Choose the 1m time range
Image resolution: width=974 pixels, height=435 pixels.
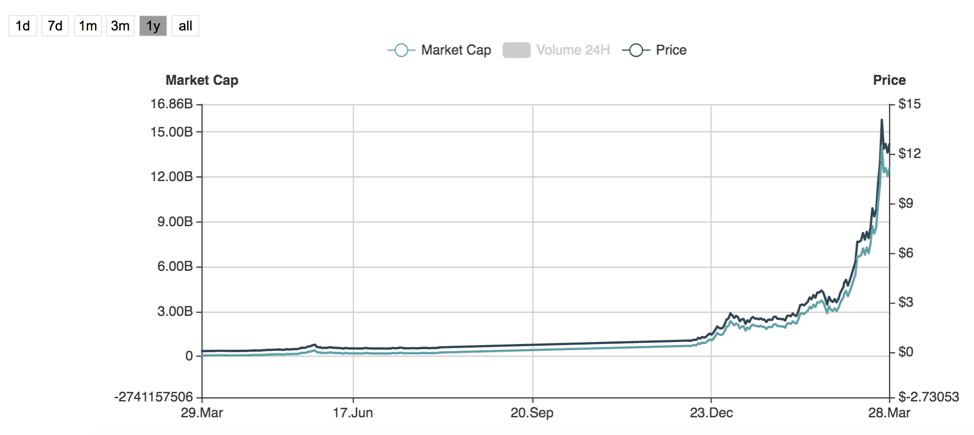point(88,25)
